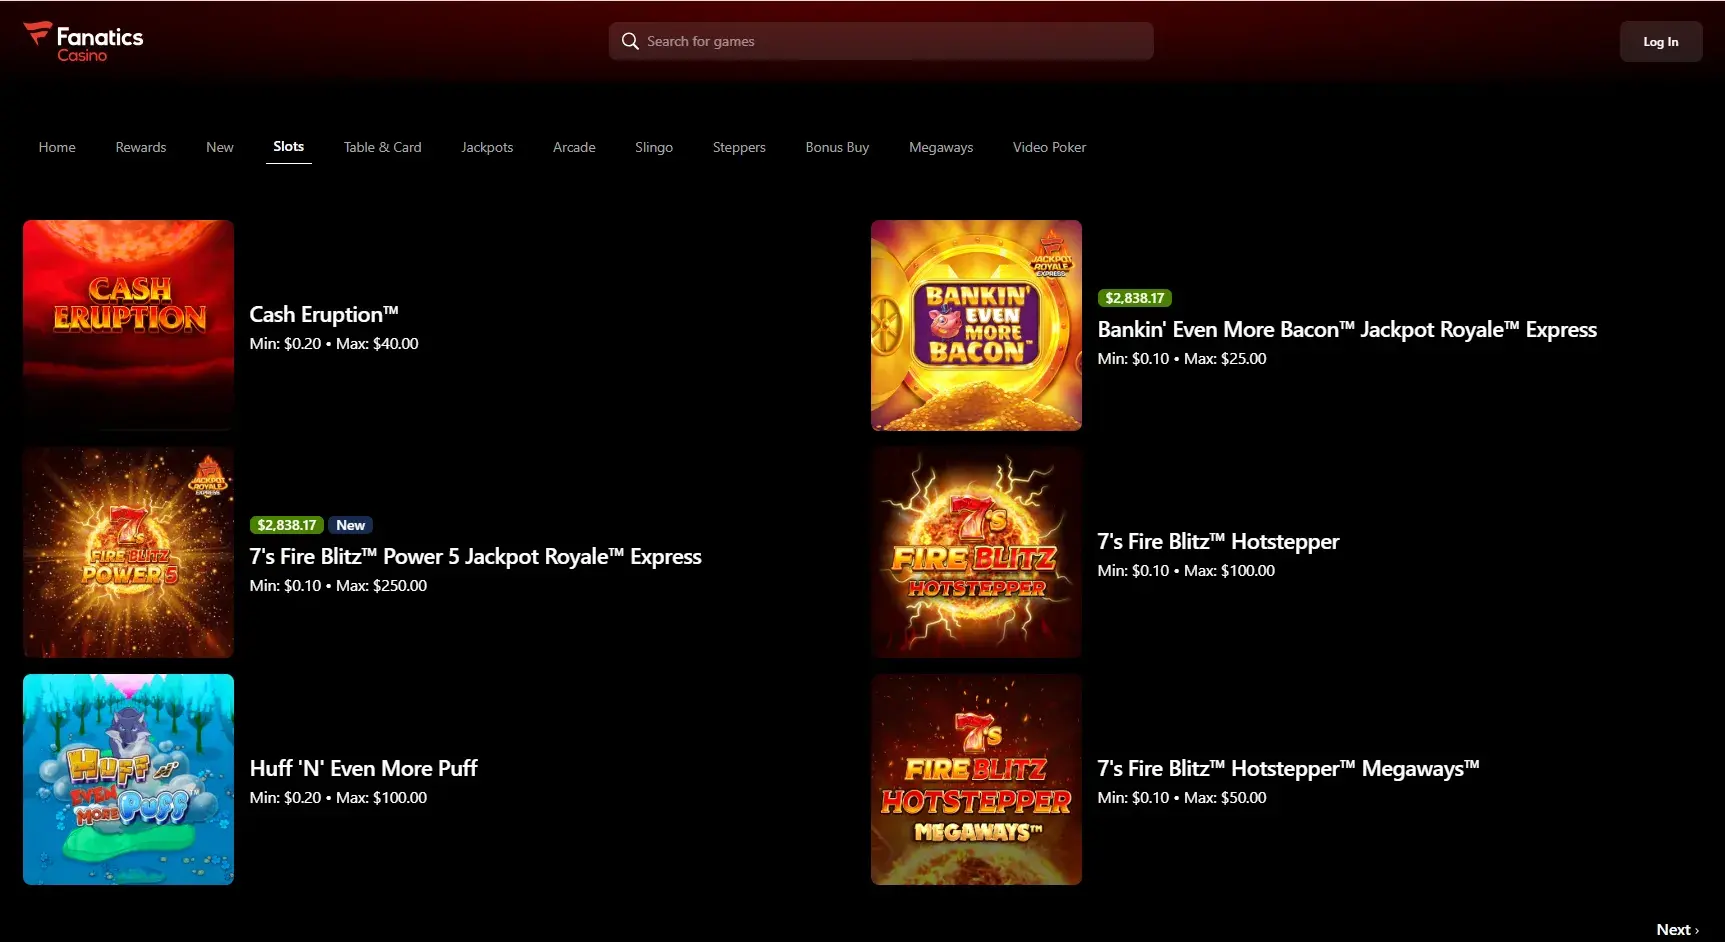The image size is (1725, 942).
Task: Click the search magnifier icon
Action: [630, 41]
